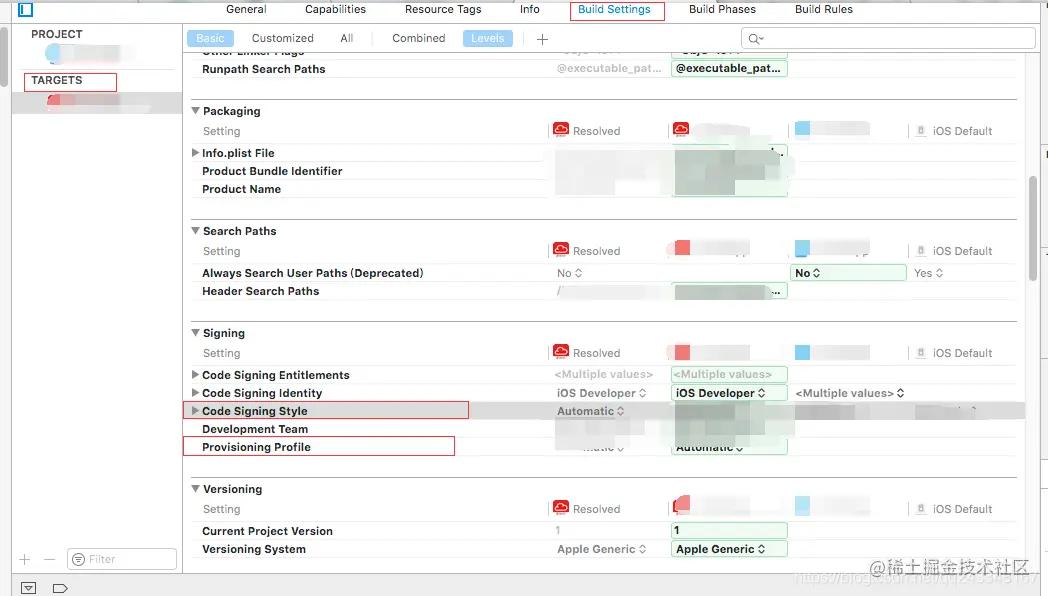Viewport: 1048px width, 596px height.
Task: Switch to the Combined view
Action: pyautogui.click(x=418, y=38)
